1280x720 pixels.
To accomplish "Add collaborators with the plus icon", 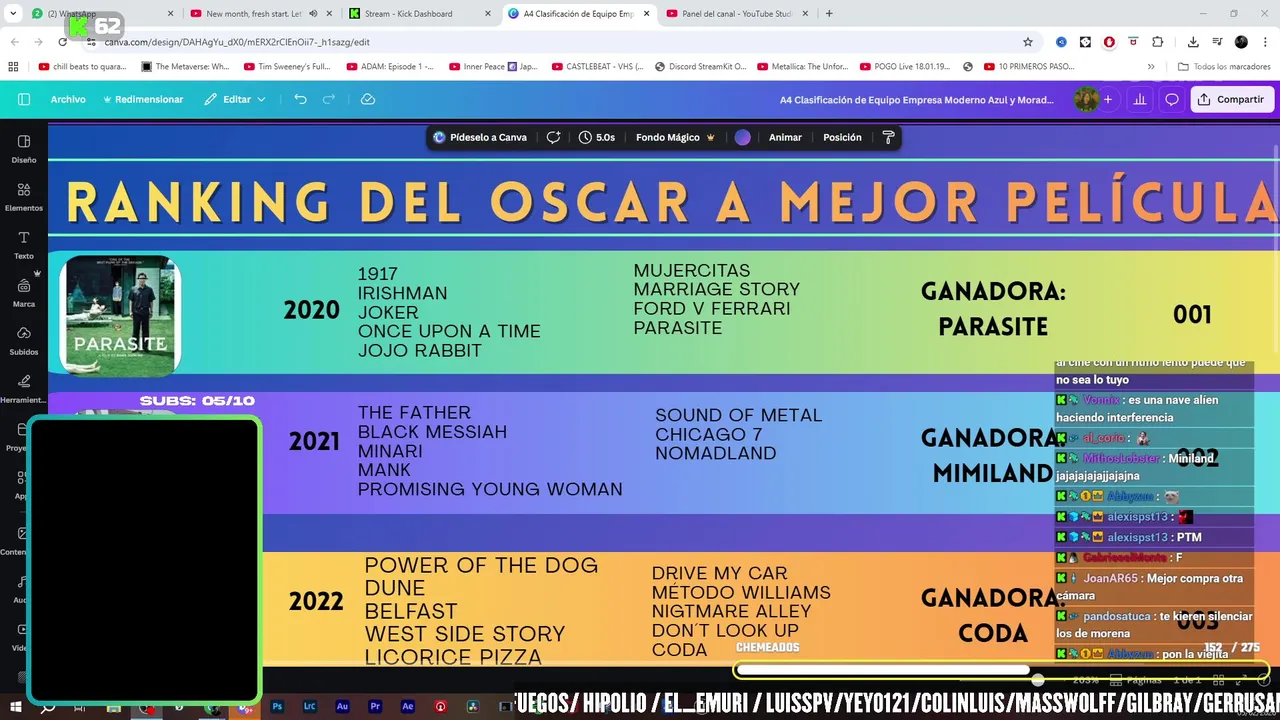I will click(x=1108, y=99).
